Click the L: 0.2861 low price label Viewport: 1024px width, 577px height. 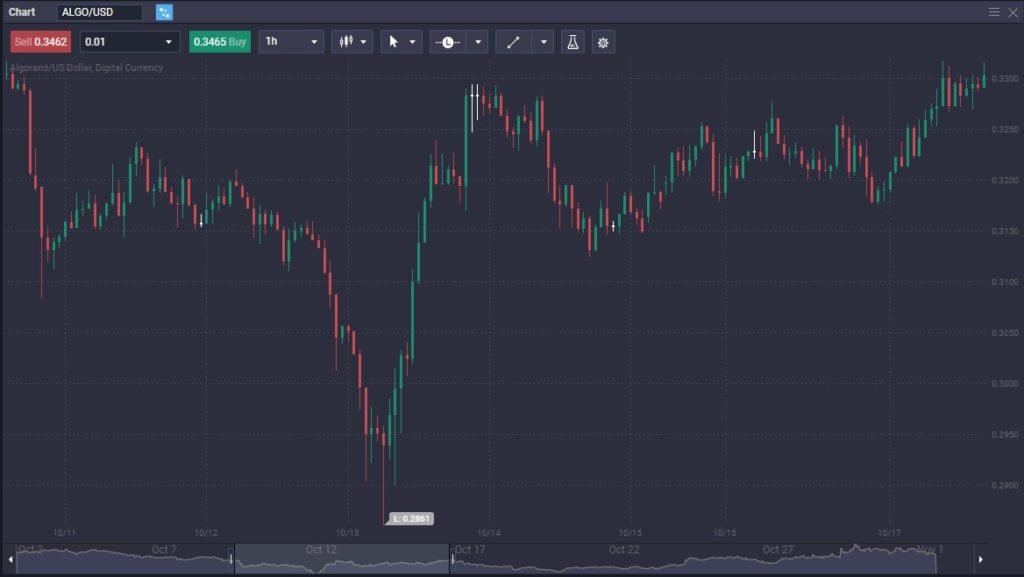(x=411, y=519)
